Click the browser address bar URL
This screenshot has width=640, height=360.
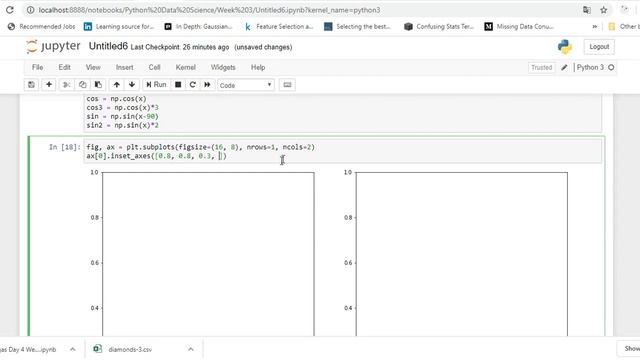[209, 10]
